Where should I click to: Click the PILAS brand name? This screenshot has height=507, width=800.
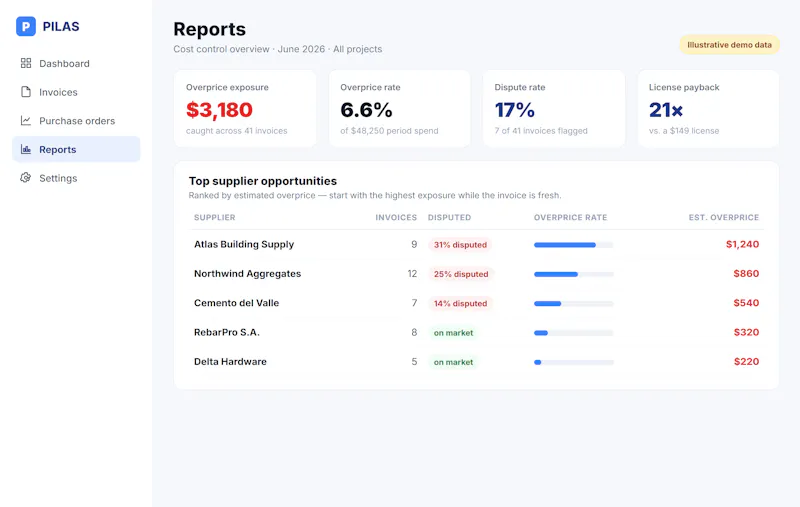click(x=61, y=27)
